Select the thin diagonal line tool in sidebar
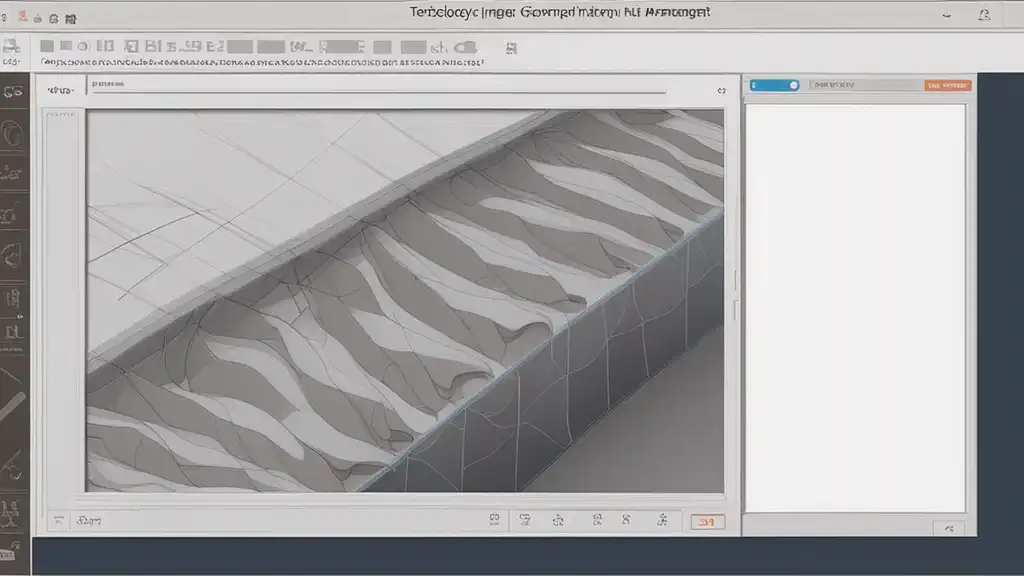This screenshot has height=576, width=1024. coord(13,377)
